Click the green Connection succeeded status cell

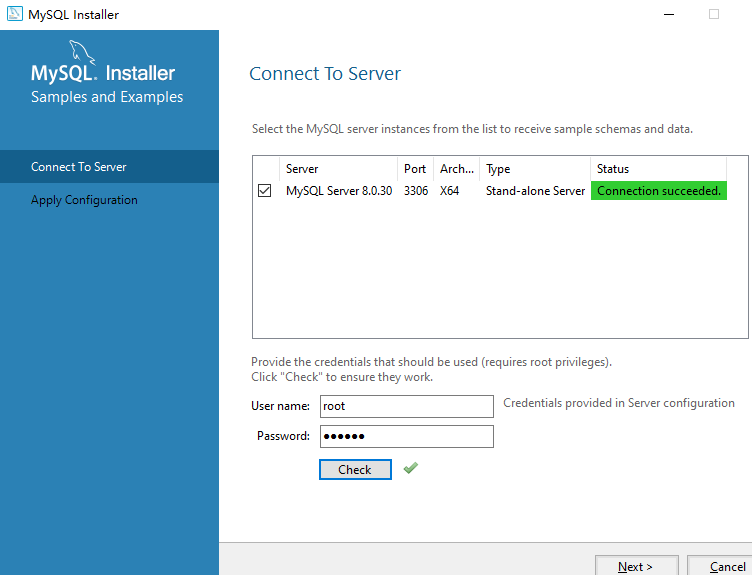pyautogui.click(x=658, y=191)
